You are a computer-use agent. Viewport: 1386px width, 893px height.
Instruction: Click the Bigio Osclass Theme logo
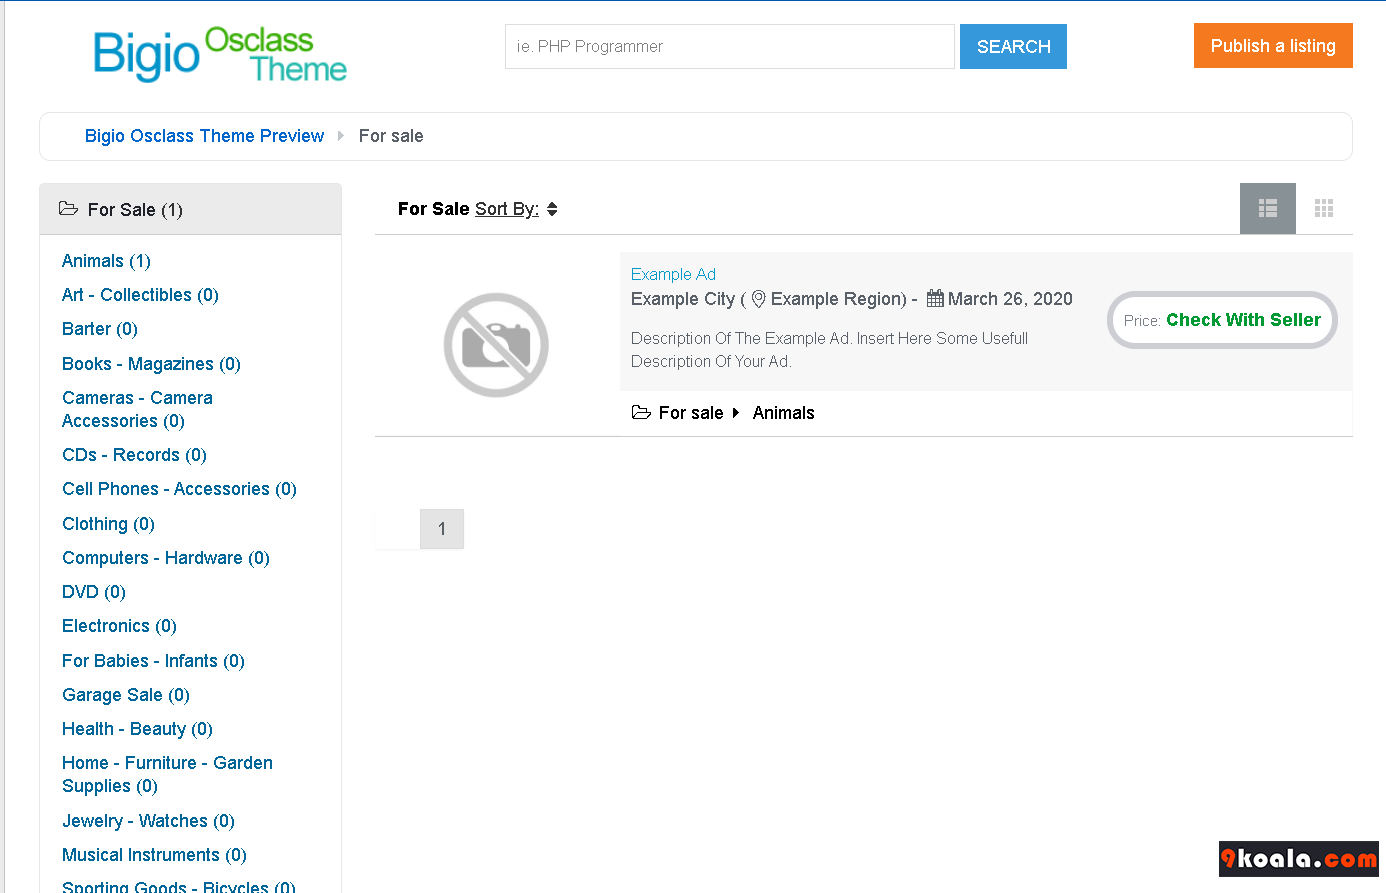pos(220,54)
